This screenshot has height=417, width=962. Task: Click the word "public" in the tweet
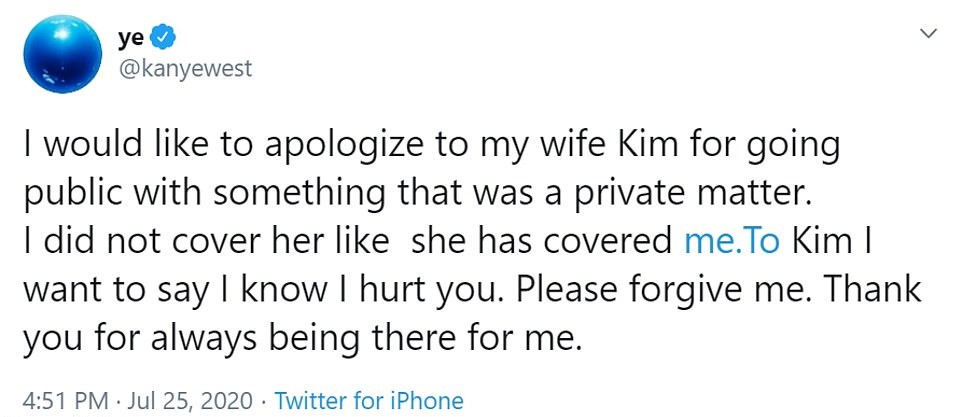68,192
